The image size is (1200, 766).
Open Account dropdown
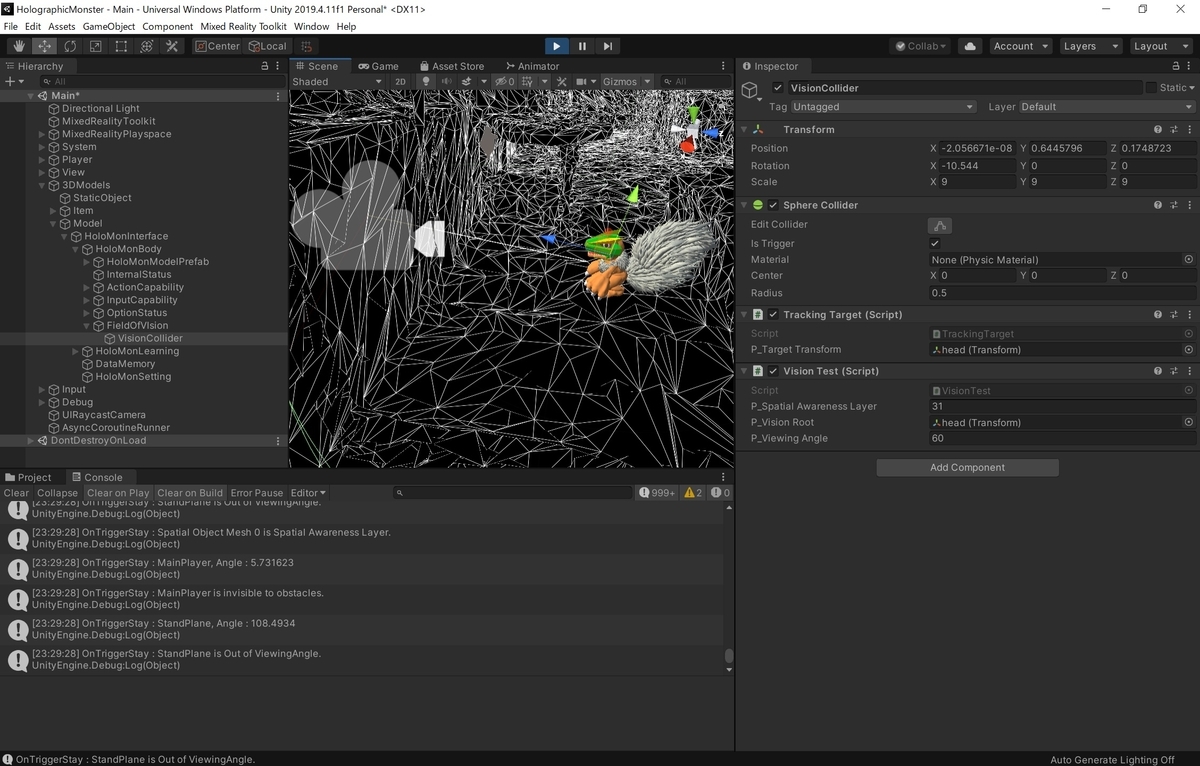(1020, 46)
